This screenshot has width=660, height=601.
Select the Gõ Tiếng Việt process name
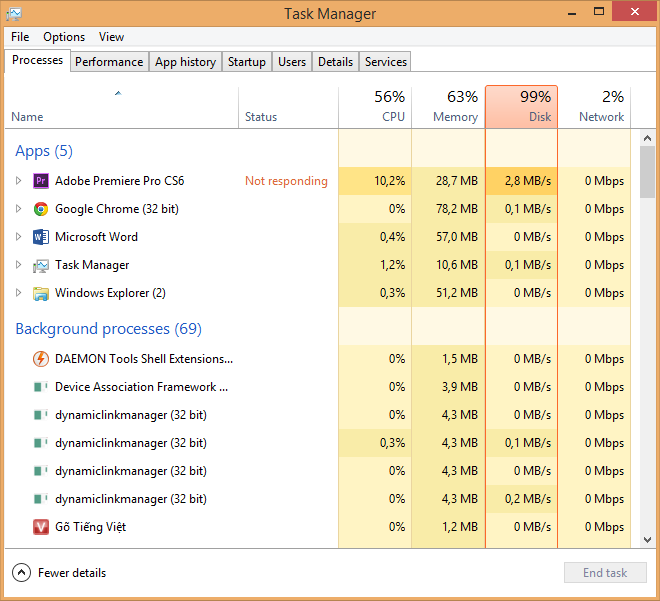[x=90, y=527]
